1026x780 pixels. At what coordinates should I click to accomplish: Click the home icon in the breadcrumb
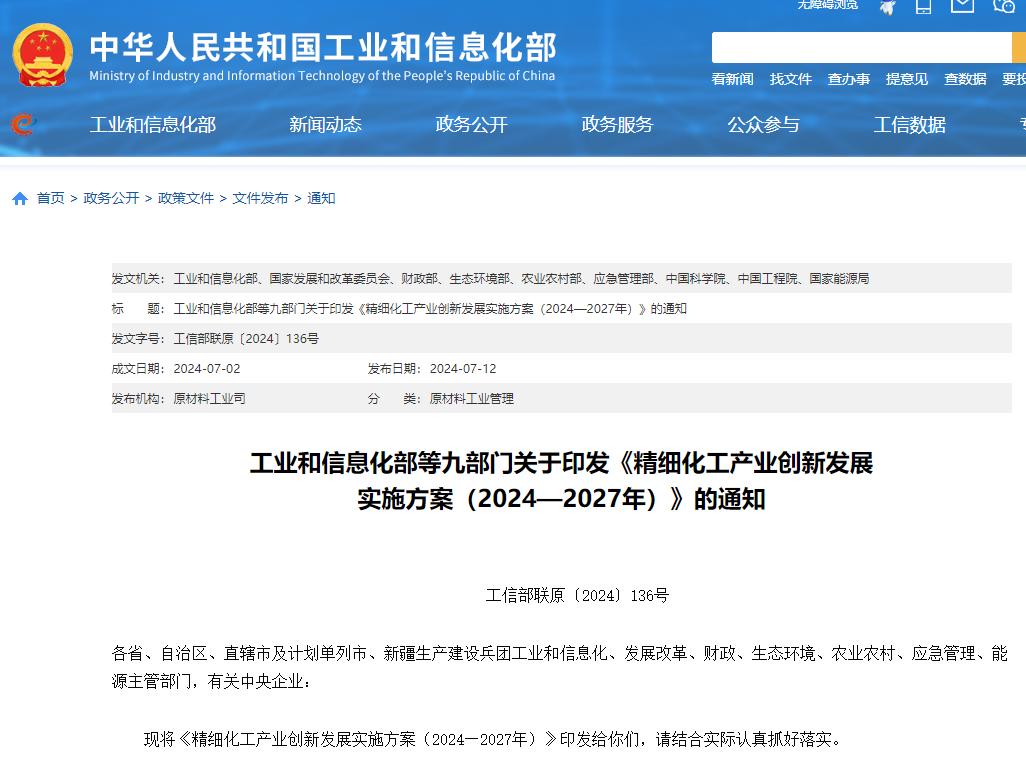pos(20,198)
